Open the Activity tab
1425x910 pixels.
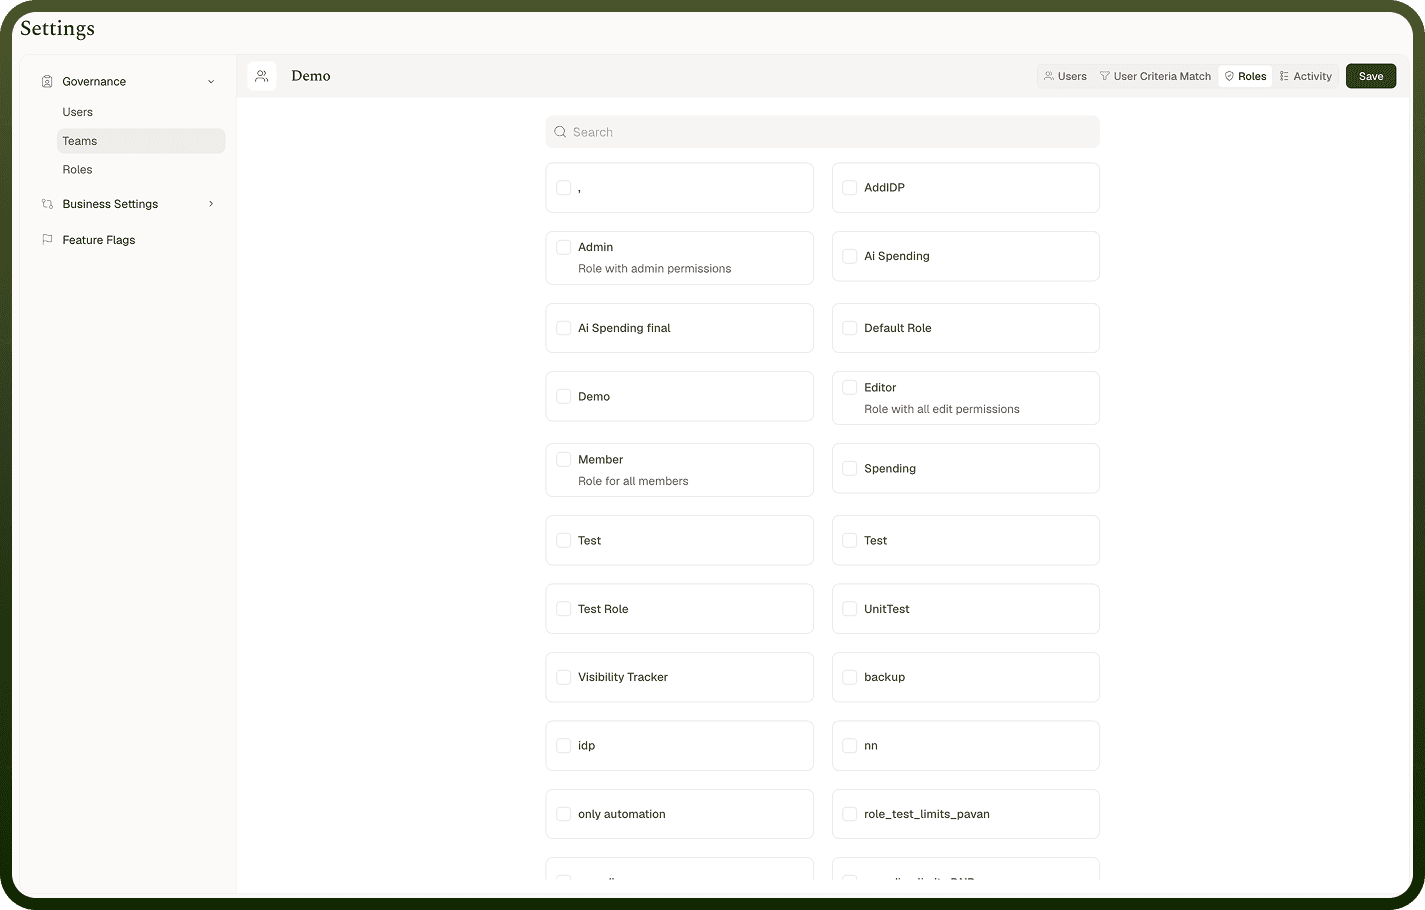click(x=1306, y=76)
